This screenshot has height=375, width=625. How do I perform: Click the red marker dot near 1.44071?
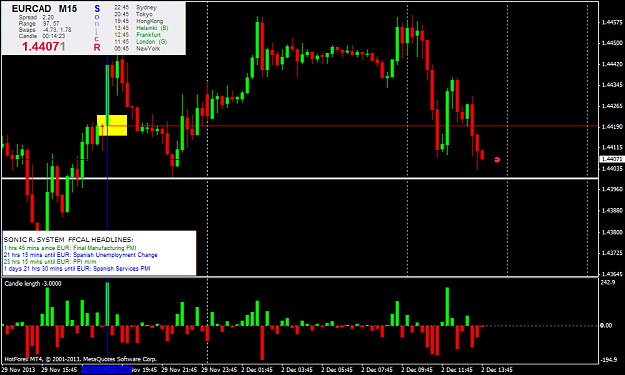pos(497,160)
